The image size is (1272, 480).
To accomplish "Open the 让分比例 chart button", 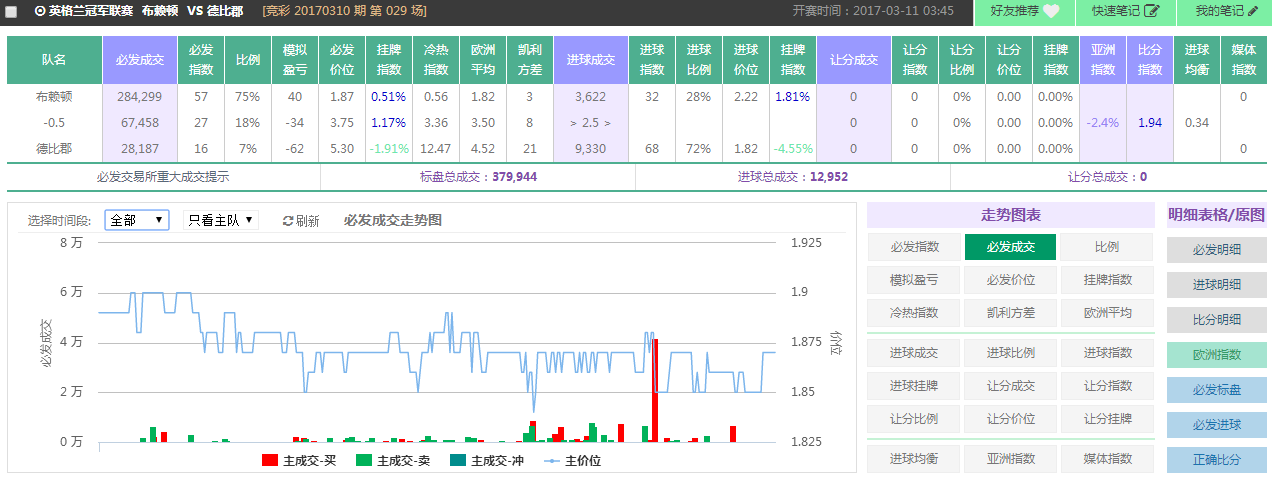I will click(914, 418).
